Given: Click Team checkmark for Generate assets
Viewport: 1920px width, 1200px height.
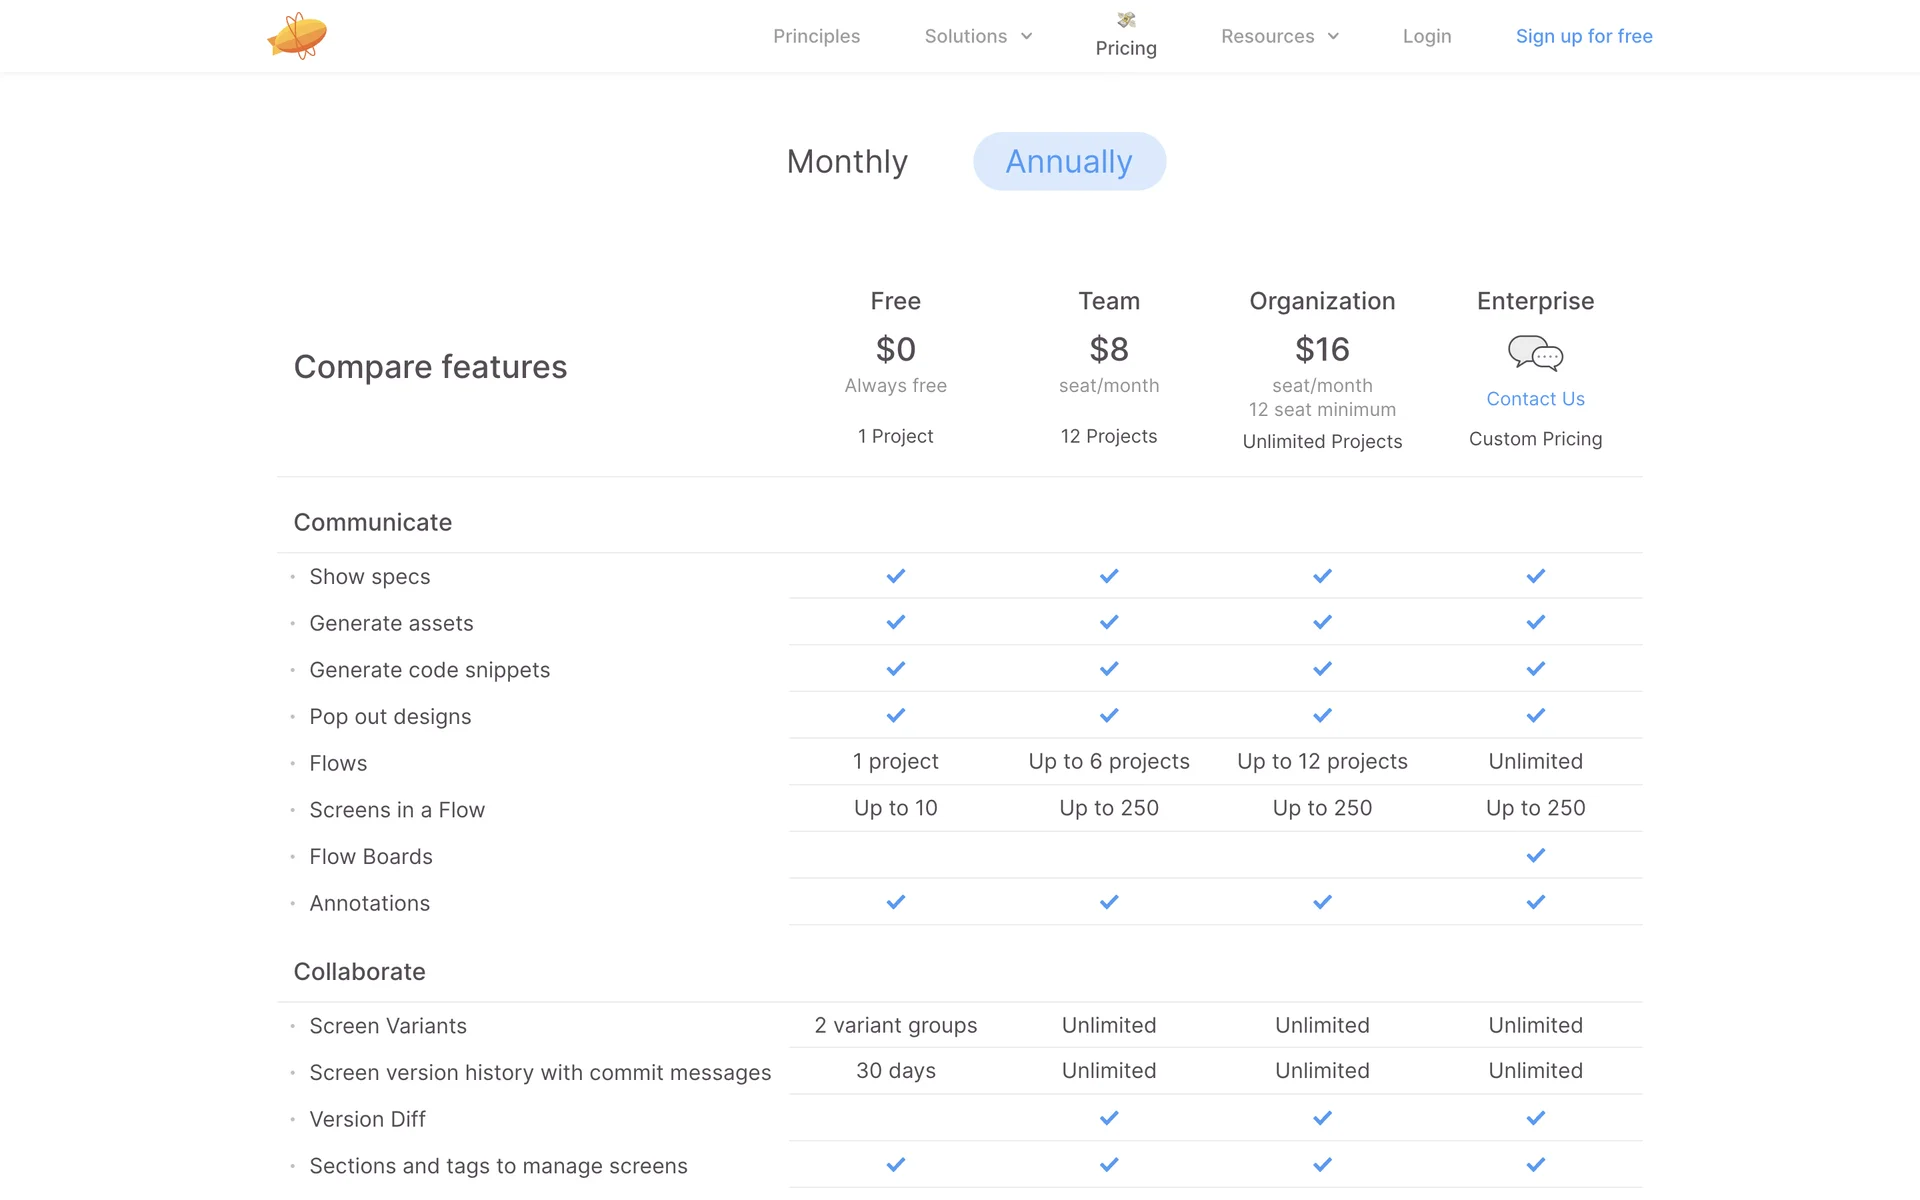Looking at the screenshot, I should pyautogui.click(x=1109, y=622).
